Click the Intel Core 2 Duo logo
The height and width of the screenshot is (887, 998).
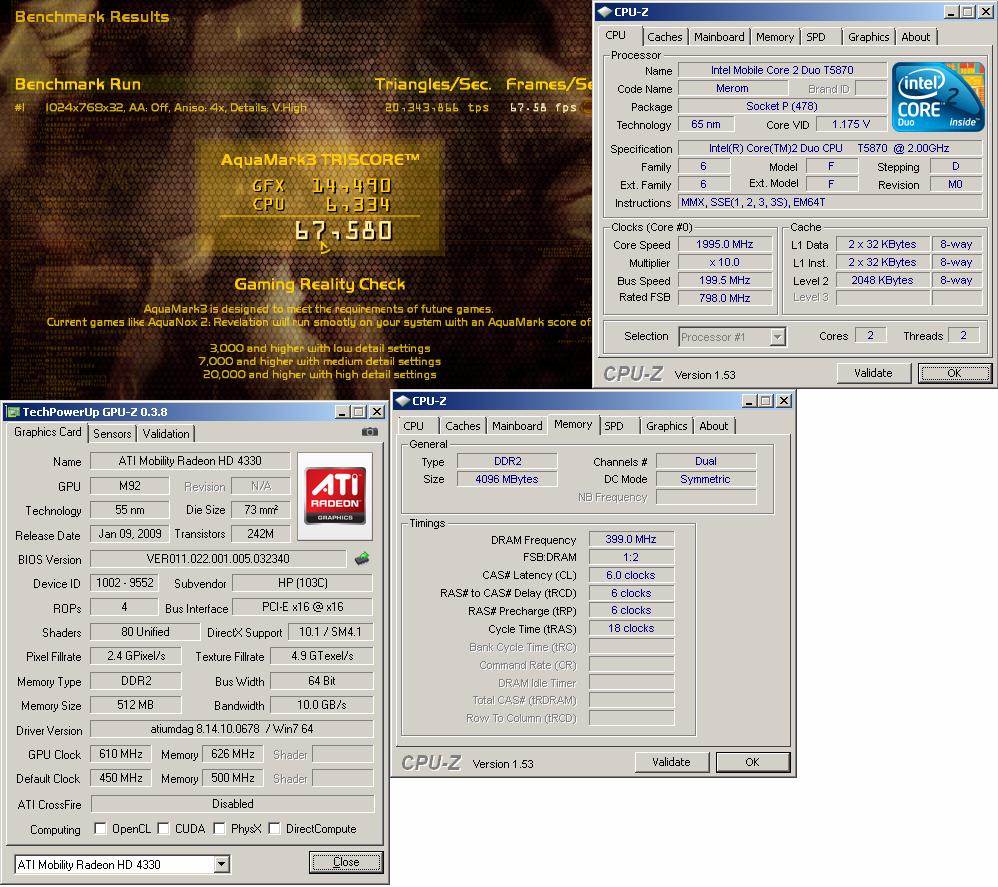tap(938, 97)
